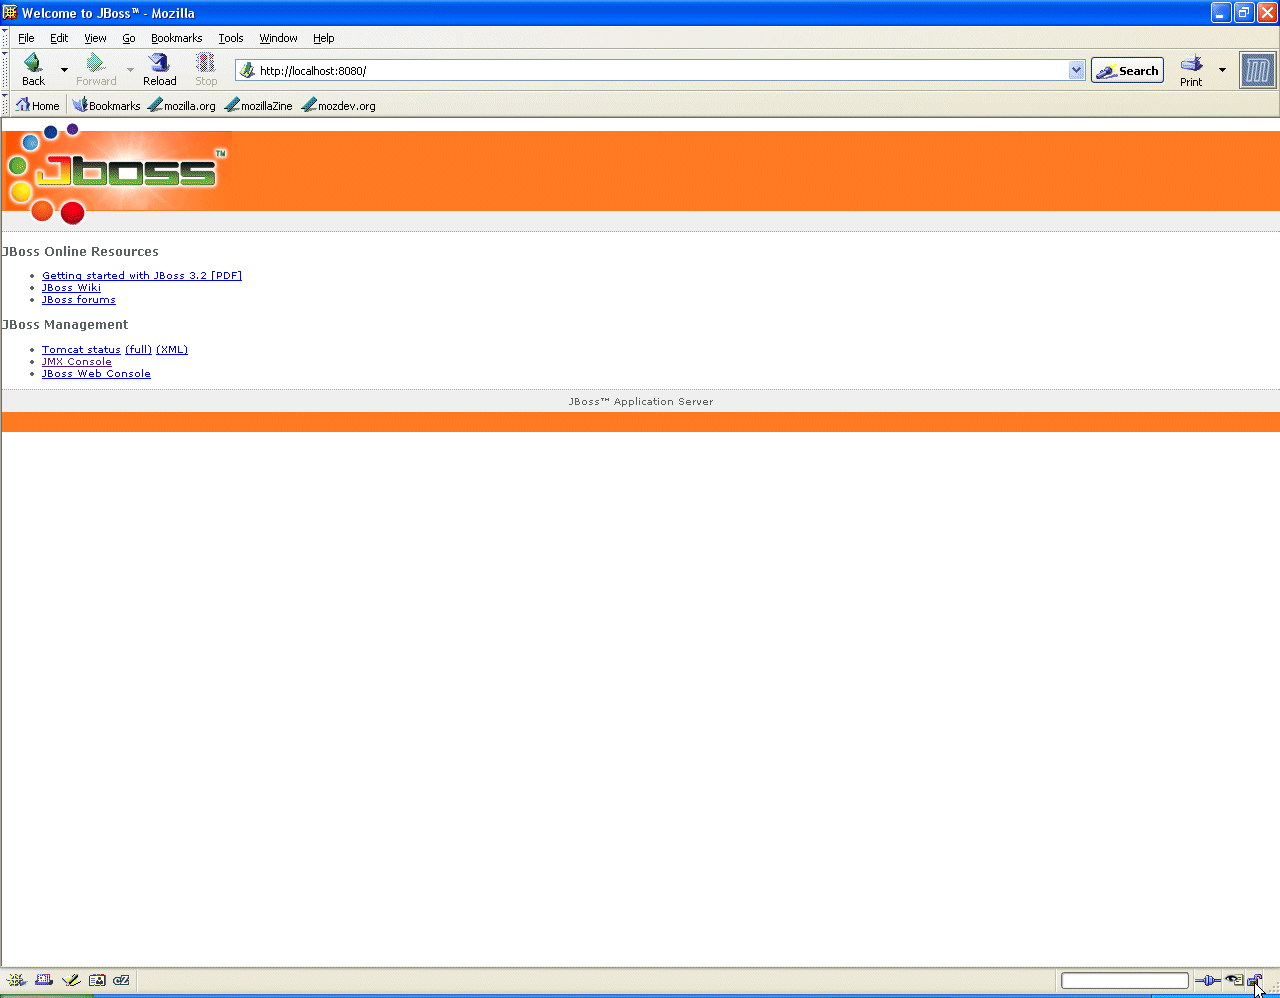The image size is (1280, 998).
Task: Click the Mozilla throbber logo icon
Action: coord(1258,70)
